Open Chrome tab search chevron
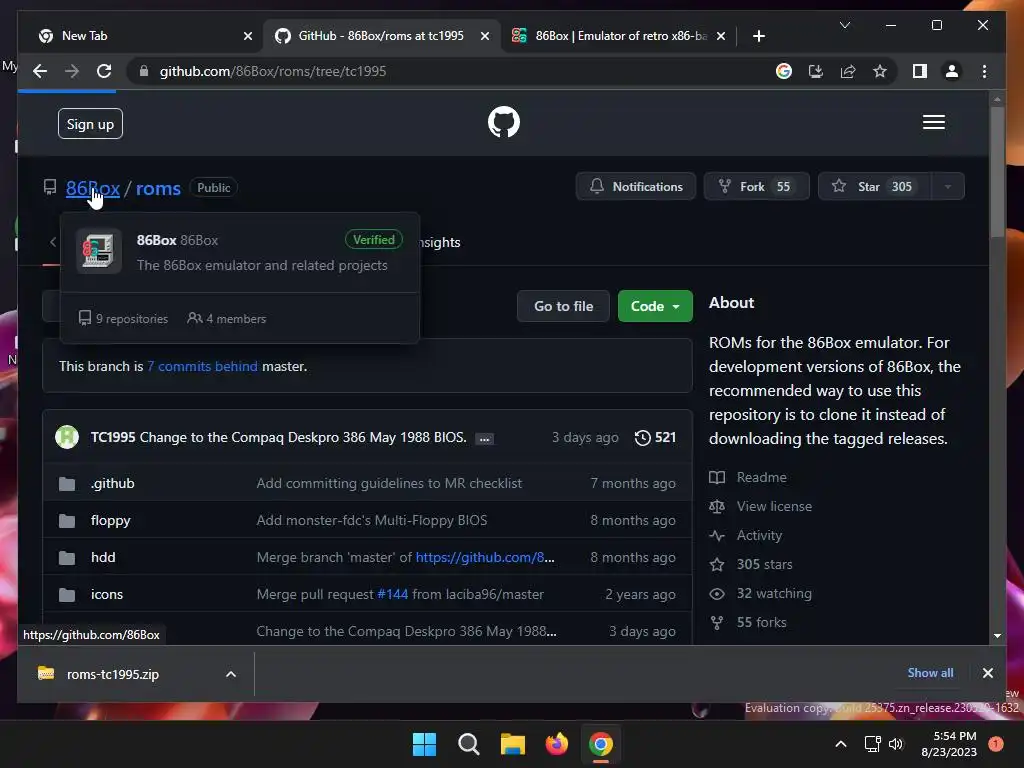1024x768 pixels. coord(844,25)
